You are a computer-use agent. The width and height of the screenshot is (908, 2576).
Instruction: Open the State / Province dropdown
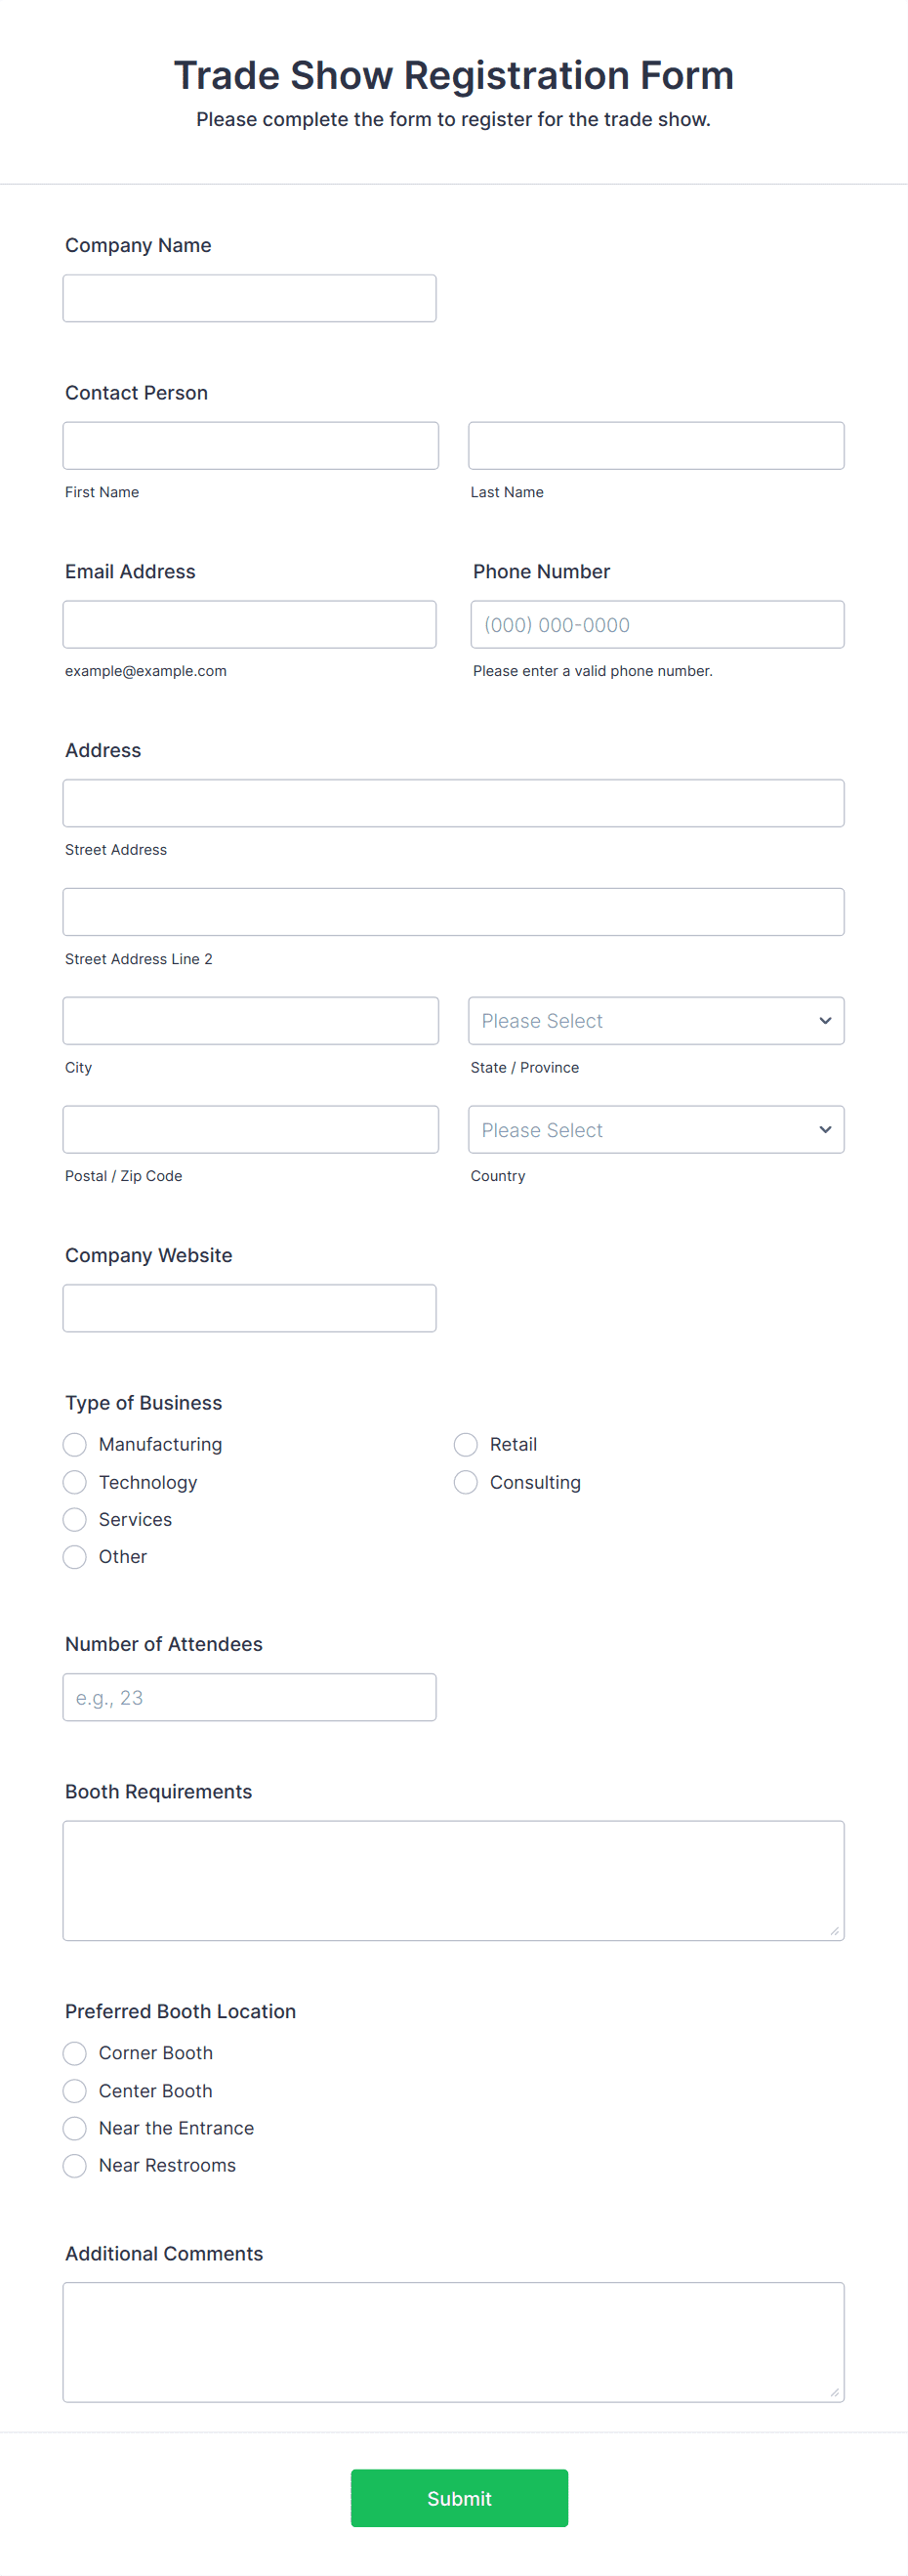point(655,1020)
